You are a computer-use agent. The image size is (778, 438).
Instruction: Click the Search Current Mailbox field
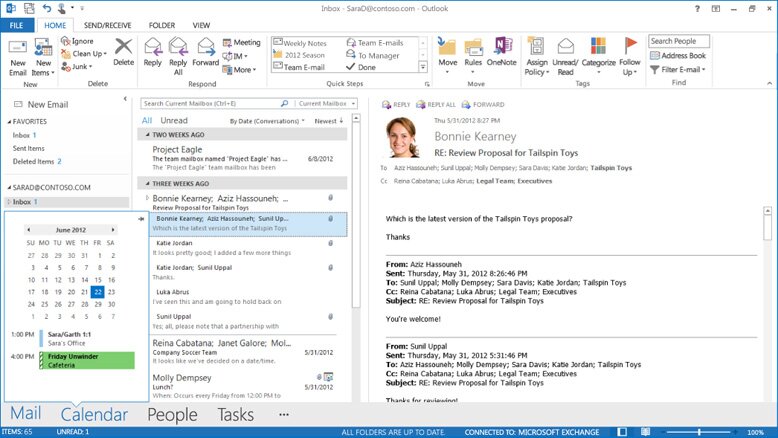point(211,104)
